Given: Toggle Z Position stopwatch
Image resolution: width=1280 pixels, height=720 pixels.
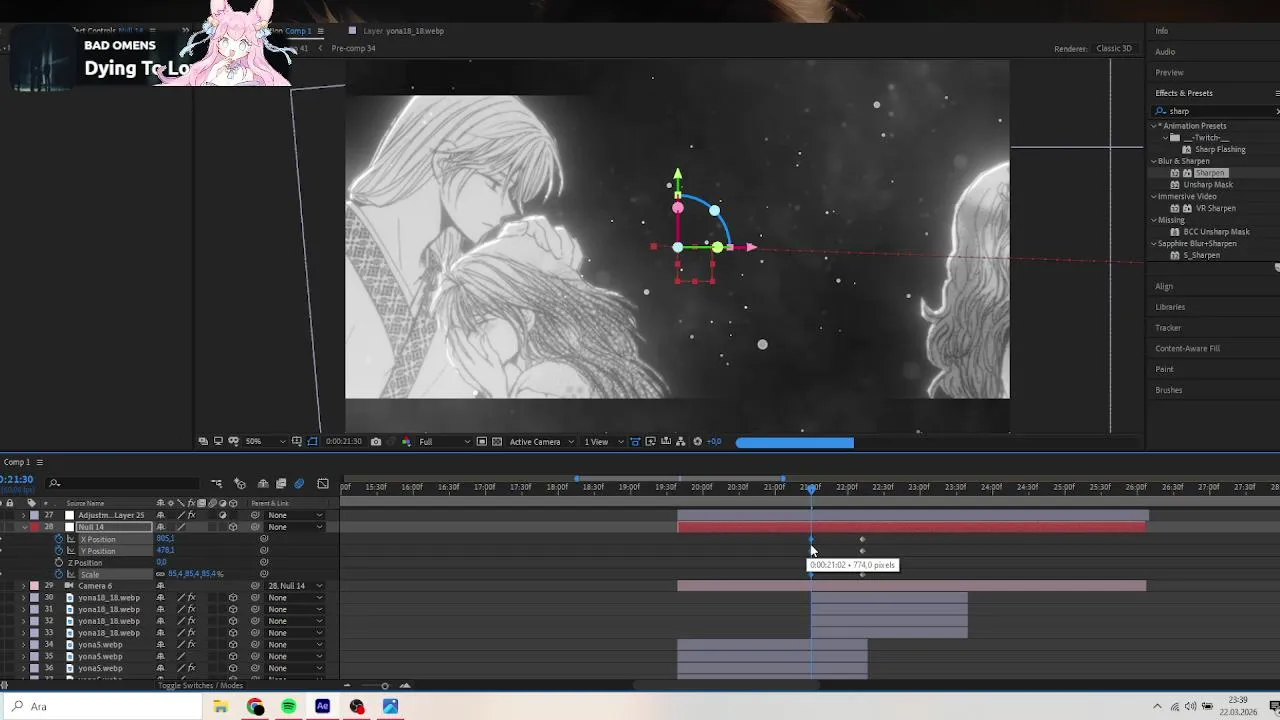Looking at the screenshot, I should pyautogui.click(x=59, y=563).
